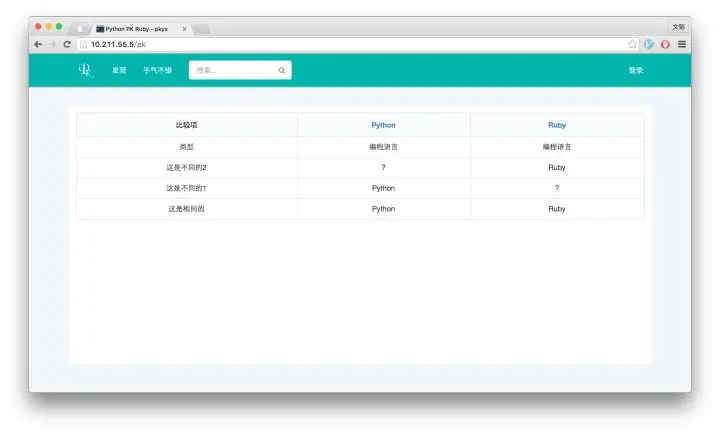The width and height of the screenshot is (720, 434).
Task: Click the green window fullscreen button
Action: 59,27
